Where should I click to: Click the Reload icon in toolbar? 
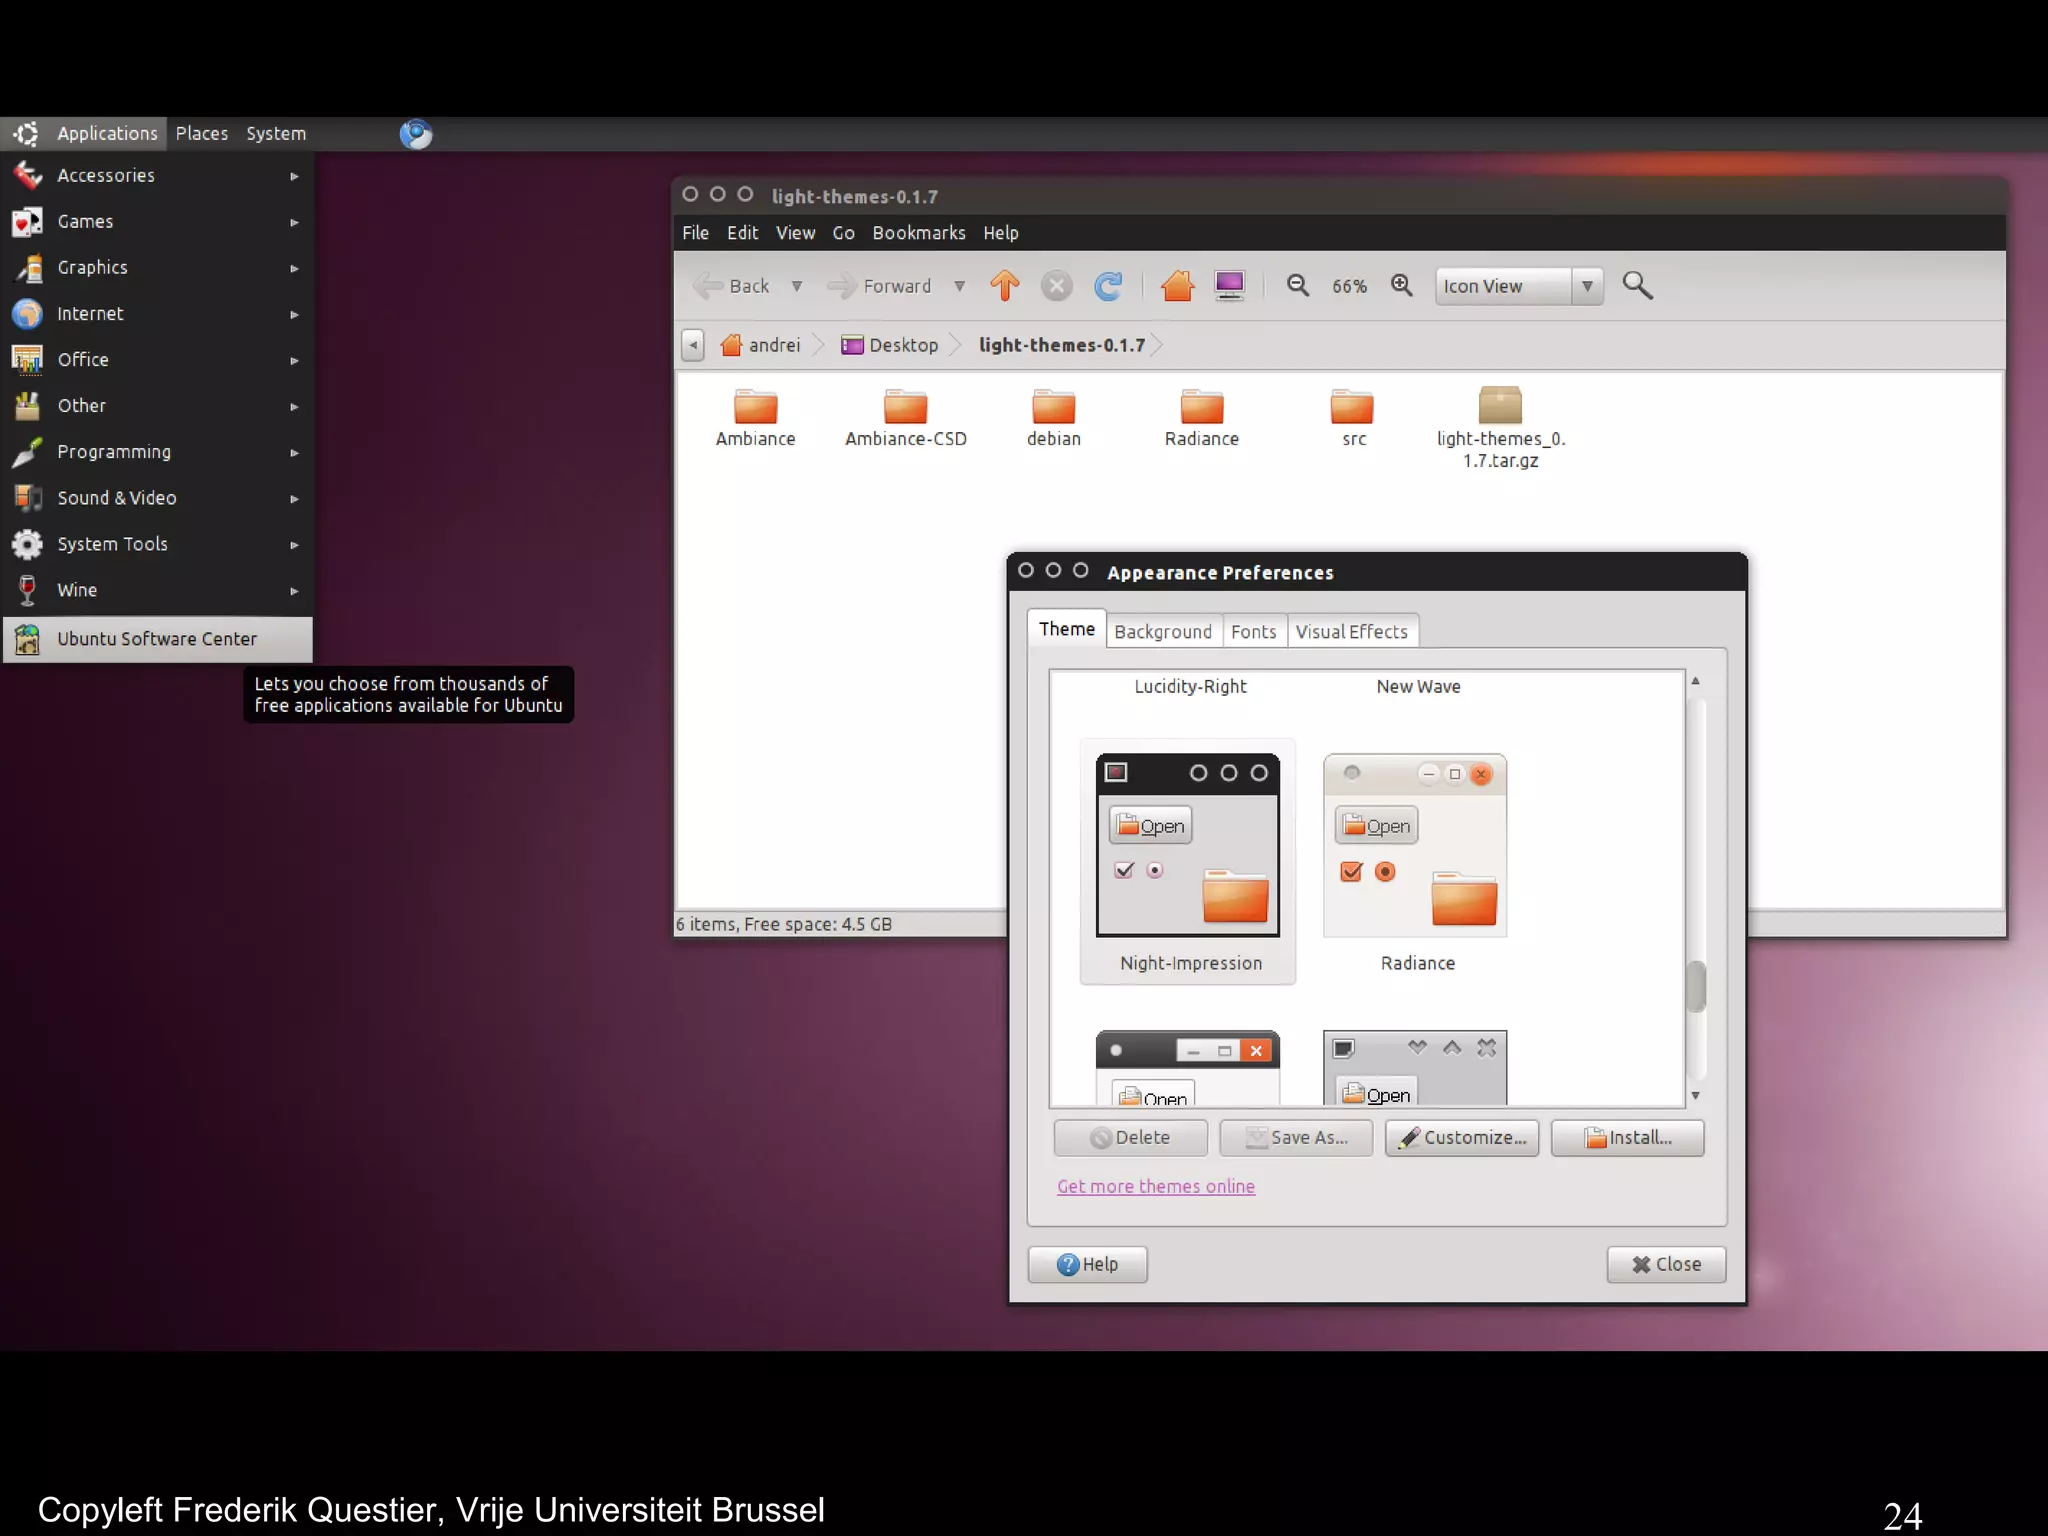(x=1108, y=286)
